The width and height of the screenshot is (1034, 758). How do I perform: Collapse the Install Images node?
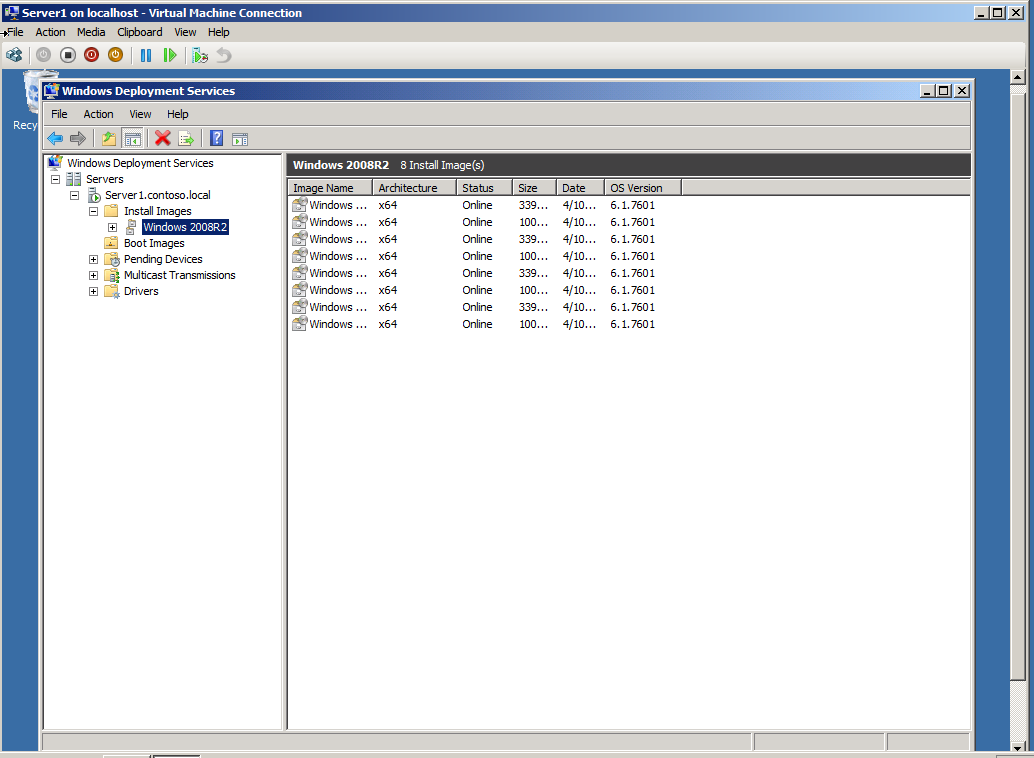pyautogui.click(x=94, y=211)
